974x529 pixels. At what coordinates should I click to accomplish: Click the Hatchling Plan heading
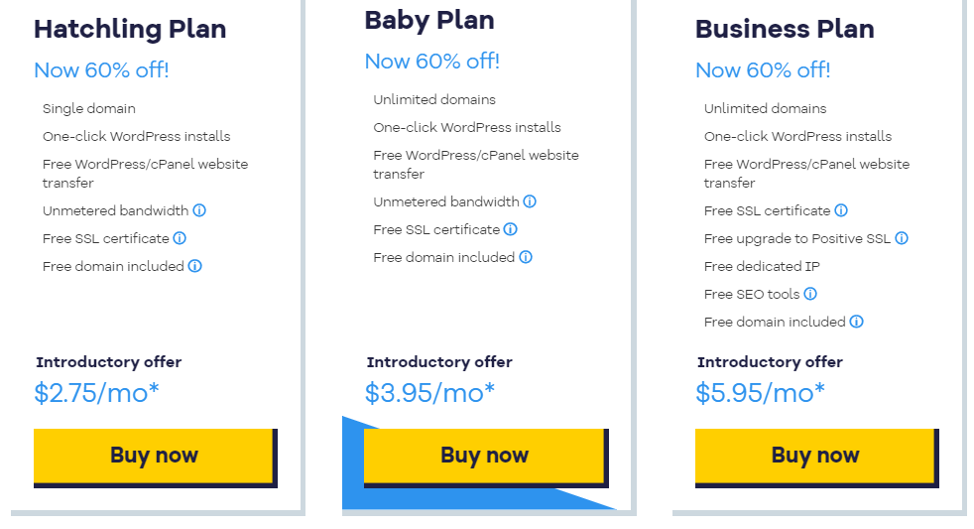(130, 29)
